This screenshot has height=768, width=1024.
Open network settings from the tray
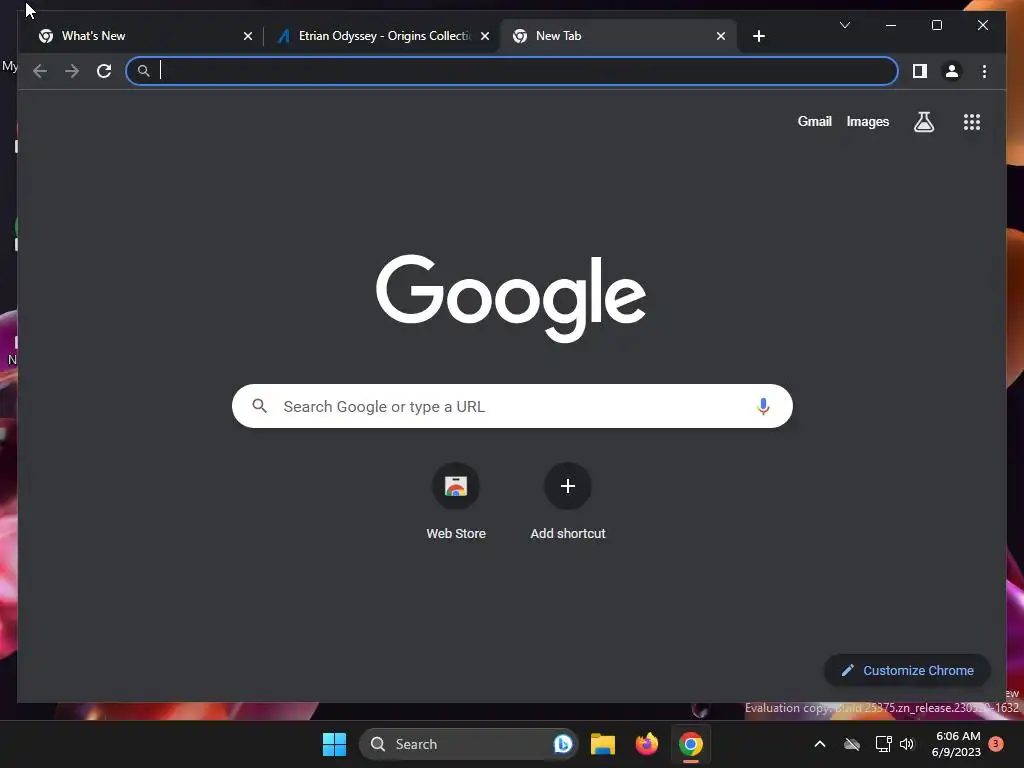[883, 744]
